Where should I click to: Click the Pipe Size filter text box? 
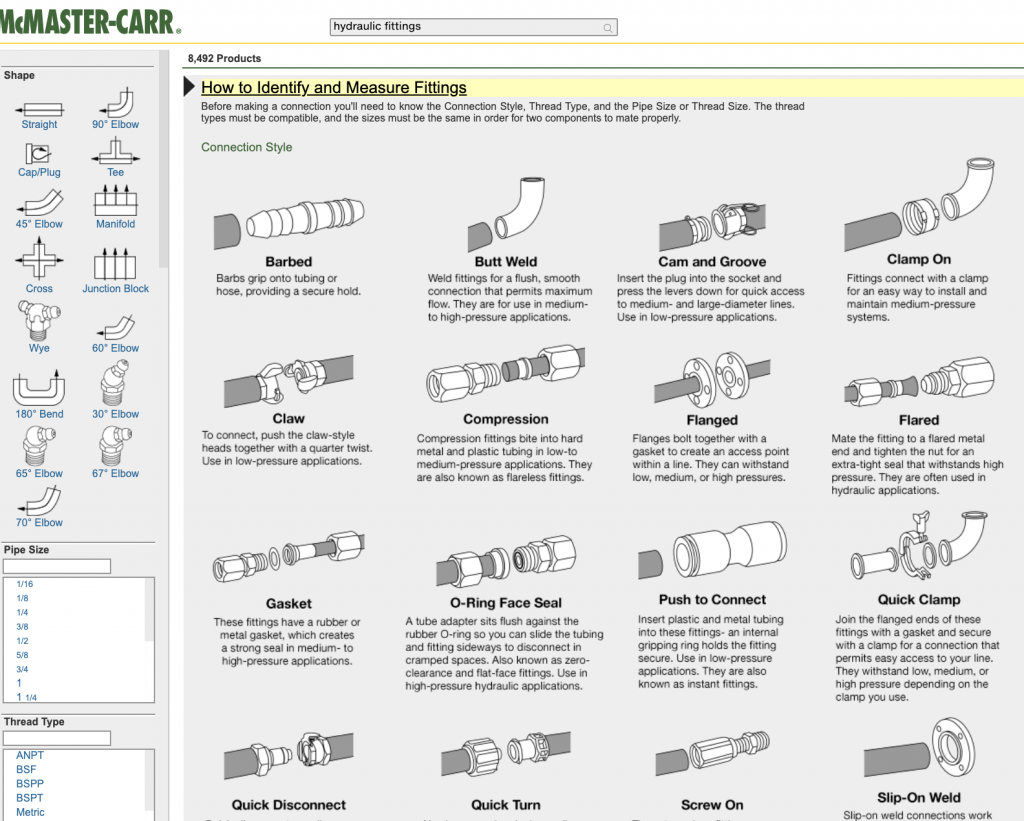pos(57,567)
